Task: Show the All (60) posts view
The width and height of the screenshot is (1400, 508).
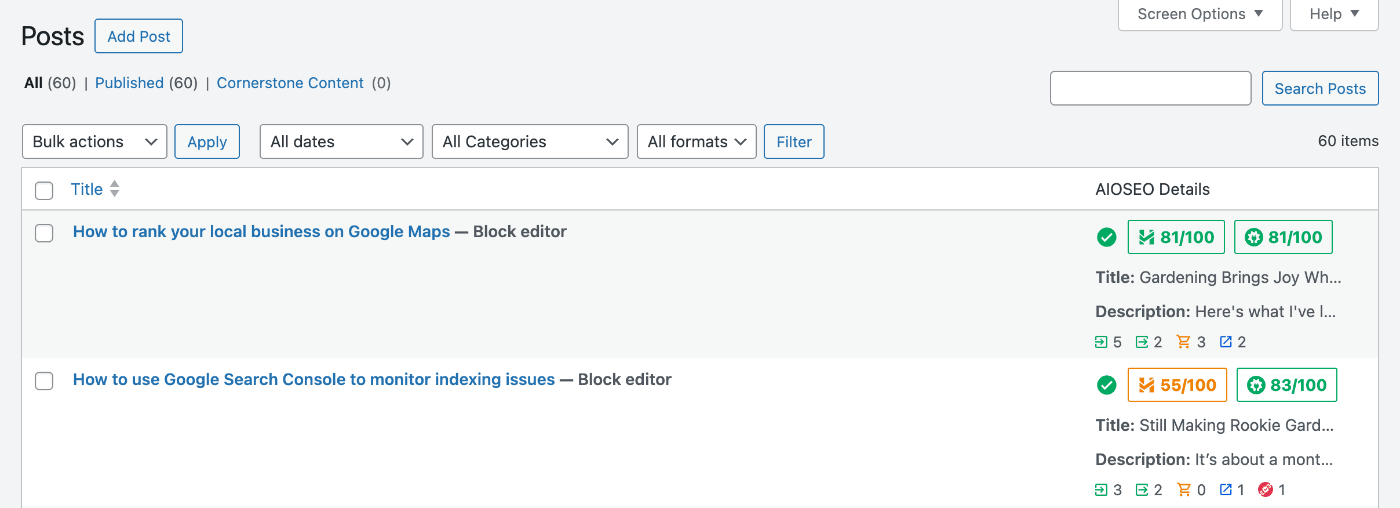Action: 50,83
